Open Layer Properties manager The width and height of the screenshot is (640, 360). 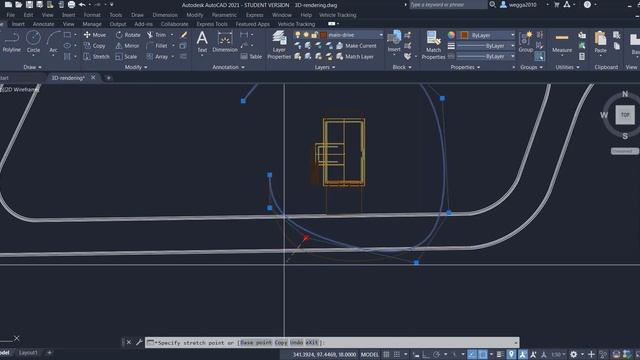click(x=279, y=45)
